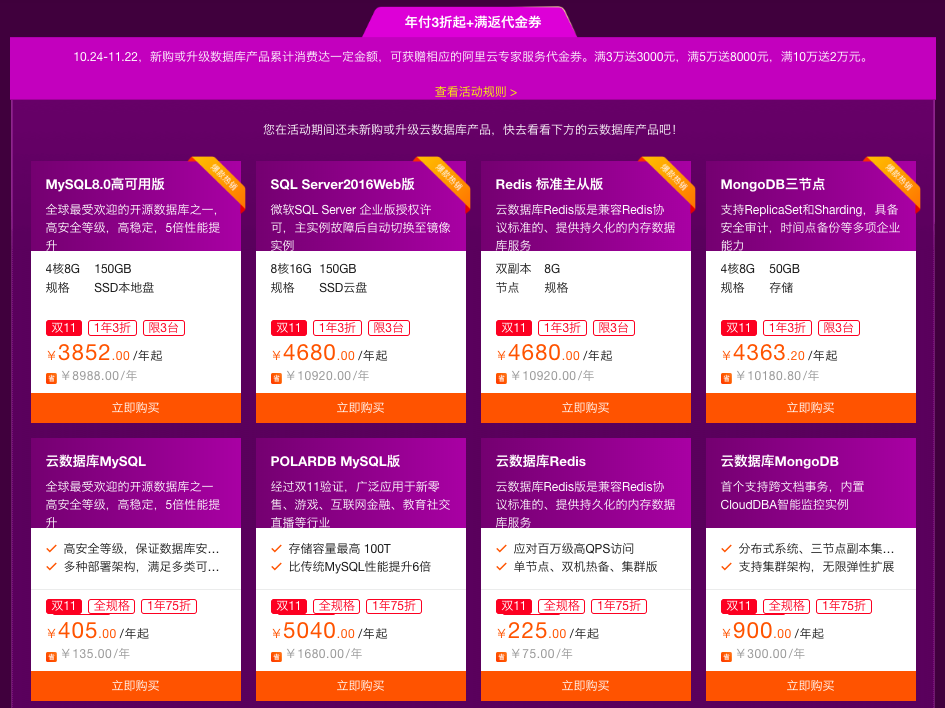The width and height of the screenshot is (945, 708).
Task: Click the 爆款热销 ribbon on Redis 标准主从版 card
Action: tap(673, 178)
